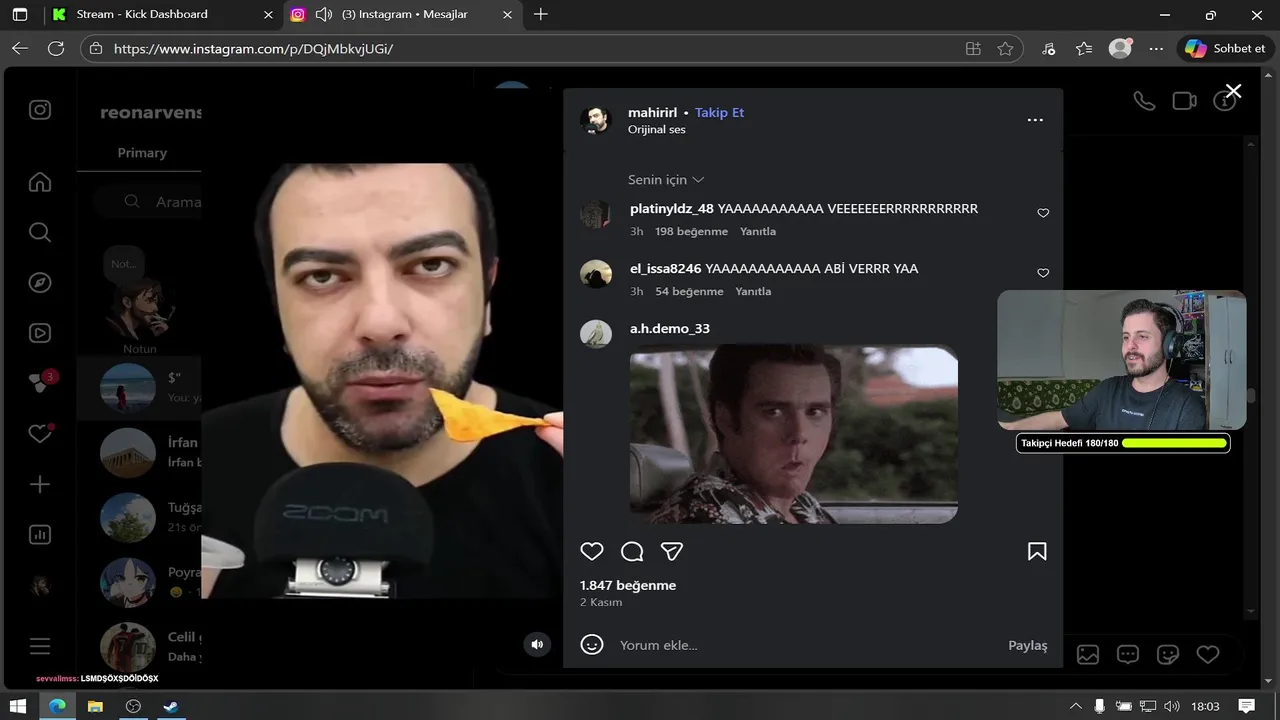The width and height of the screenshot is (1280, 720).
Task: Share the post with the paper plane icon
Action: 672,551
